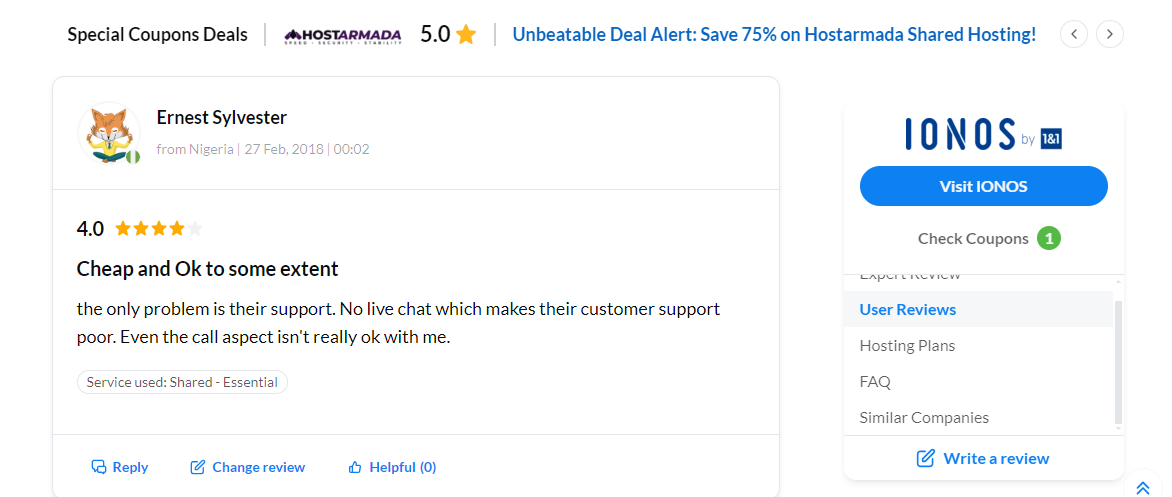1172x497 pixels.
Task: Click the scroll-to-top double chevron icon
Action: (x=1143, y=488)
